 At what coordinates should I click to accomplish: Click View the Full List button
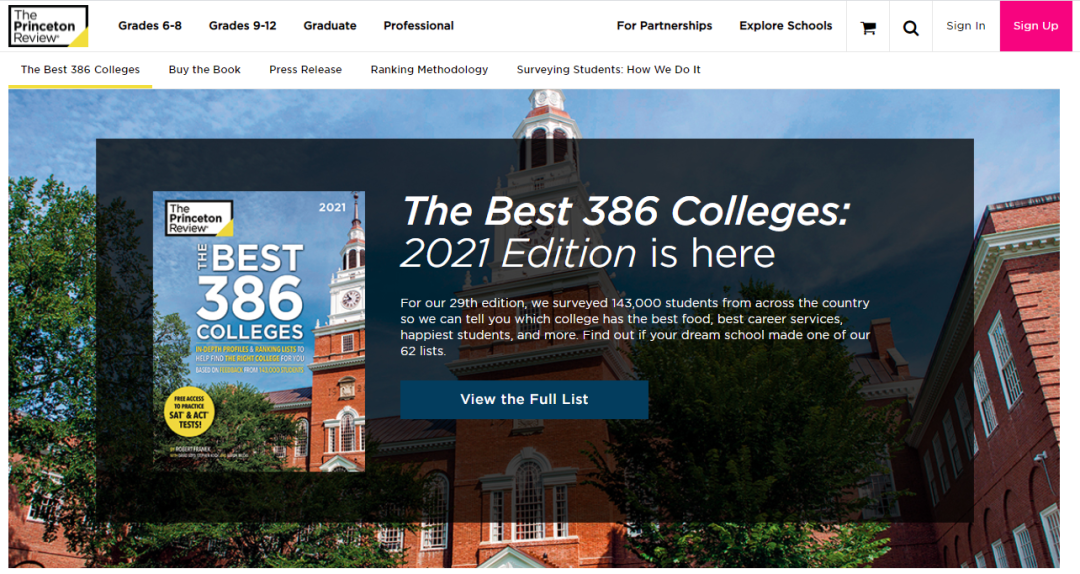[524, 400]
